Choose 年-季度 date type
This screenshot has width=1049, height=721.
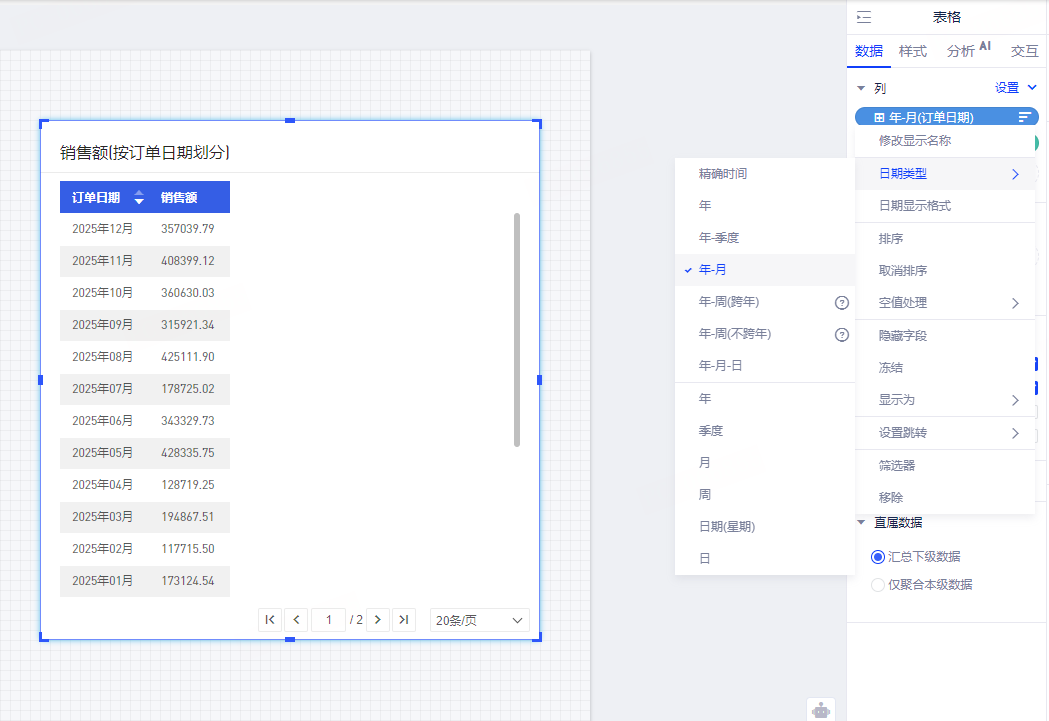tap(719, 238)
